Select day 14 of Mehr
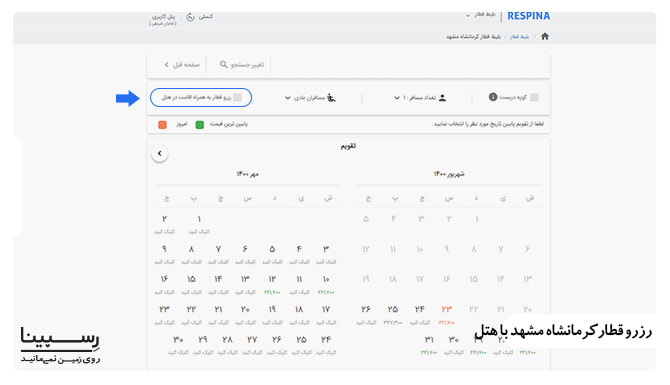The height and width of the screenshot is (385, 670). point(218,284)
